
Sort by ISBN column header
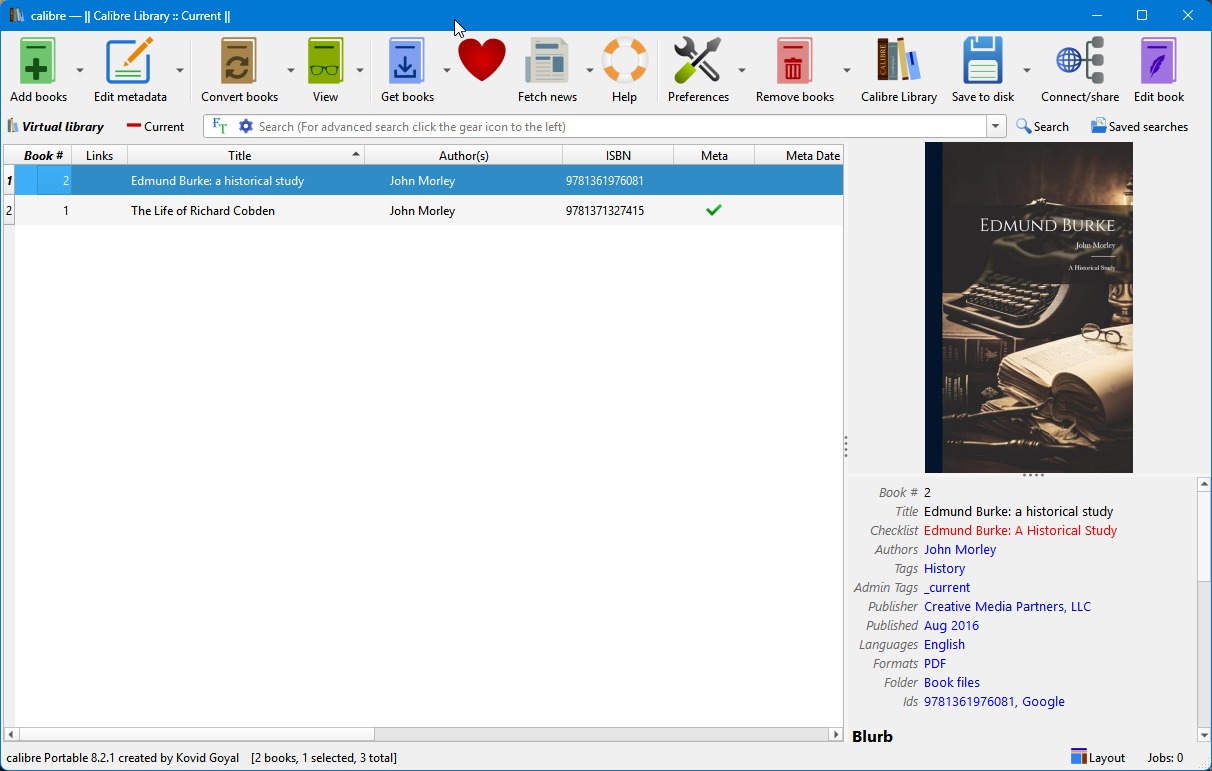coord(618,155)
